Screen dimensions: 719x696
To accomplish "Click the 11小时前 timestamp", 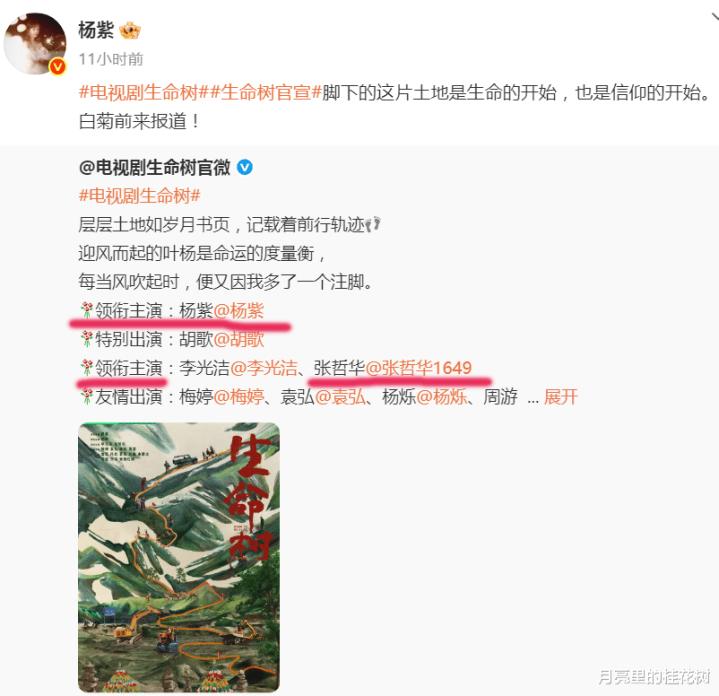I will (x=111, y=59).
